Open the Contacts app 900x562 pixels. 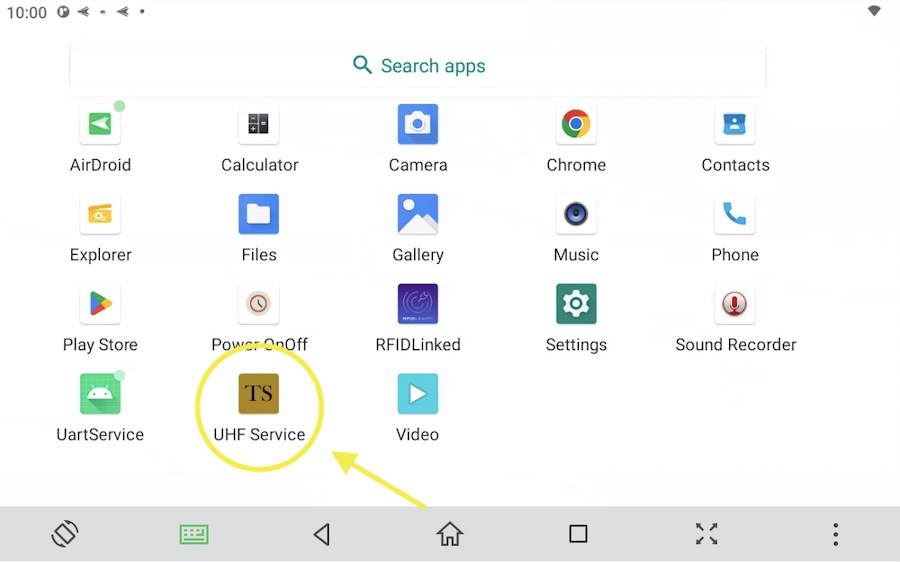coord(735,124)
